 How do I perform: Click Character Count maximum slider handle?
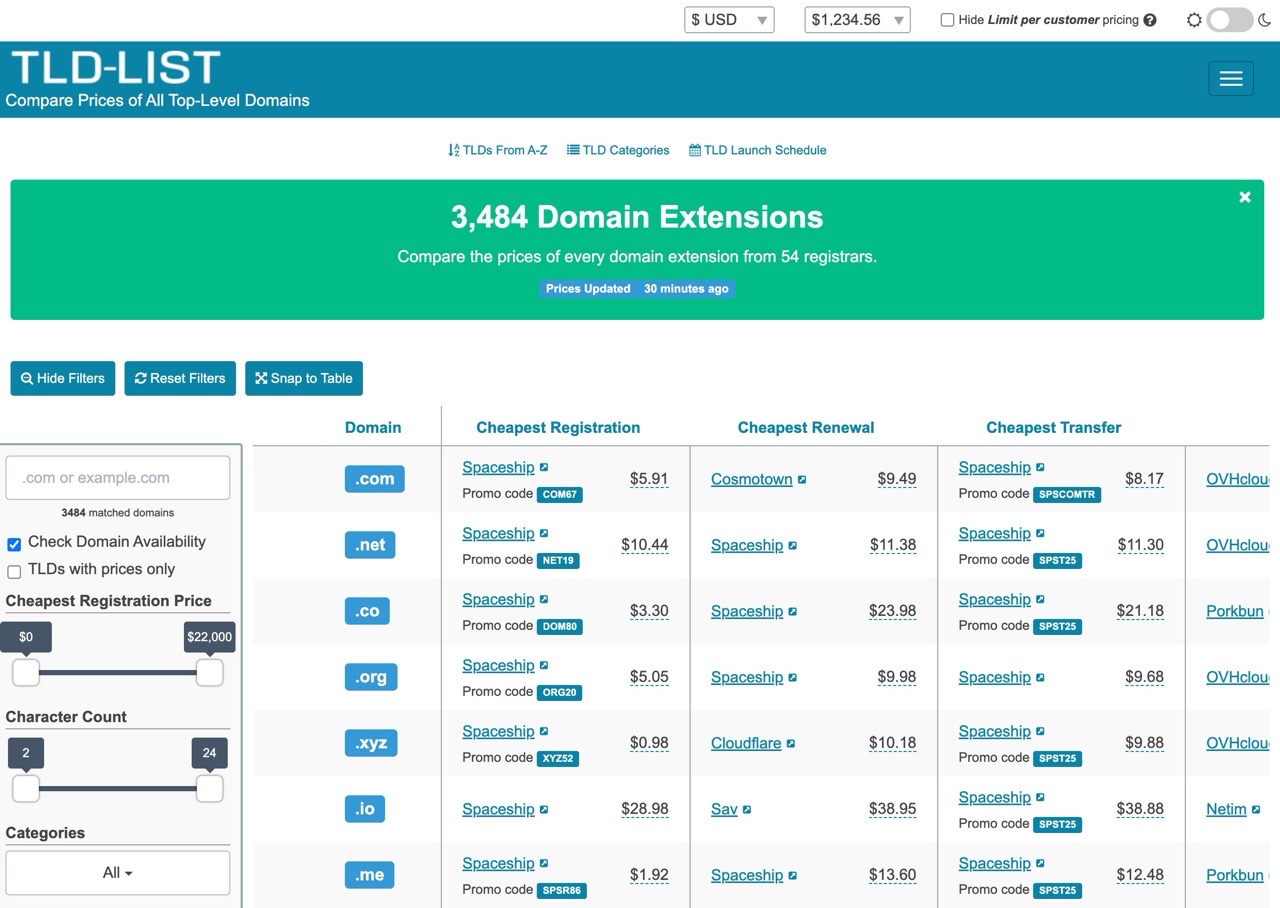209,789
